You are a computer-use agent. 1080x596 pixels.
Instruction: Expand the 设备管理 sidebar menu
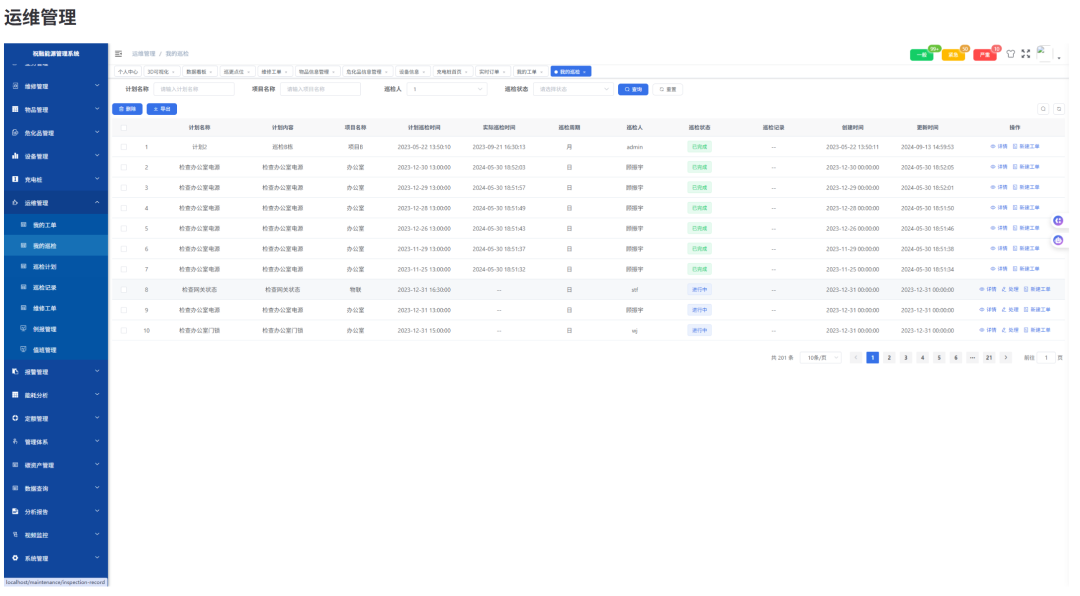click(56, 156)
